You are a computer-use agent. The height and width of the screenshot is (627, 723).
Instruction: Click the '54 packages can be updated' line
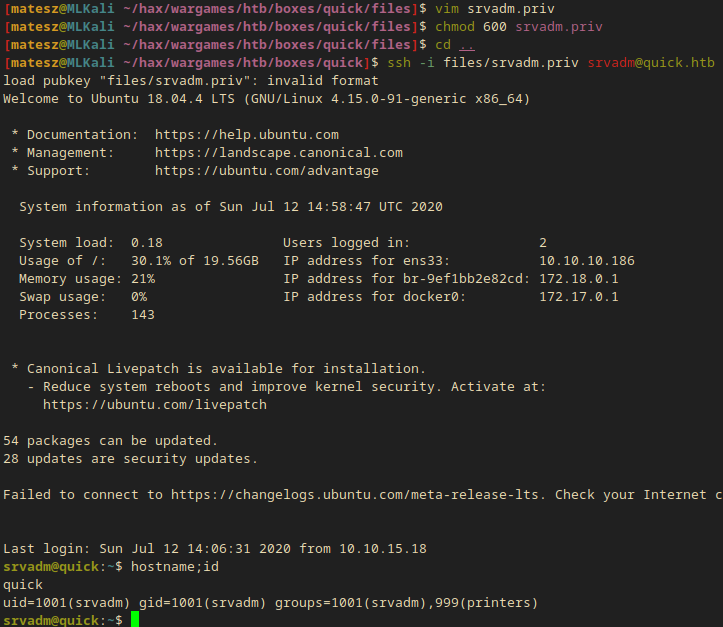click(x=110, y=440)
